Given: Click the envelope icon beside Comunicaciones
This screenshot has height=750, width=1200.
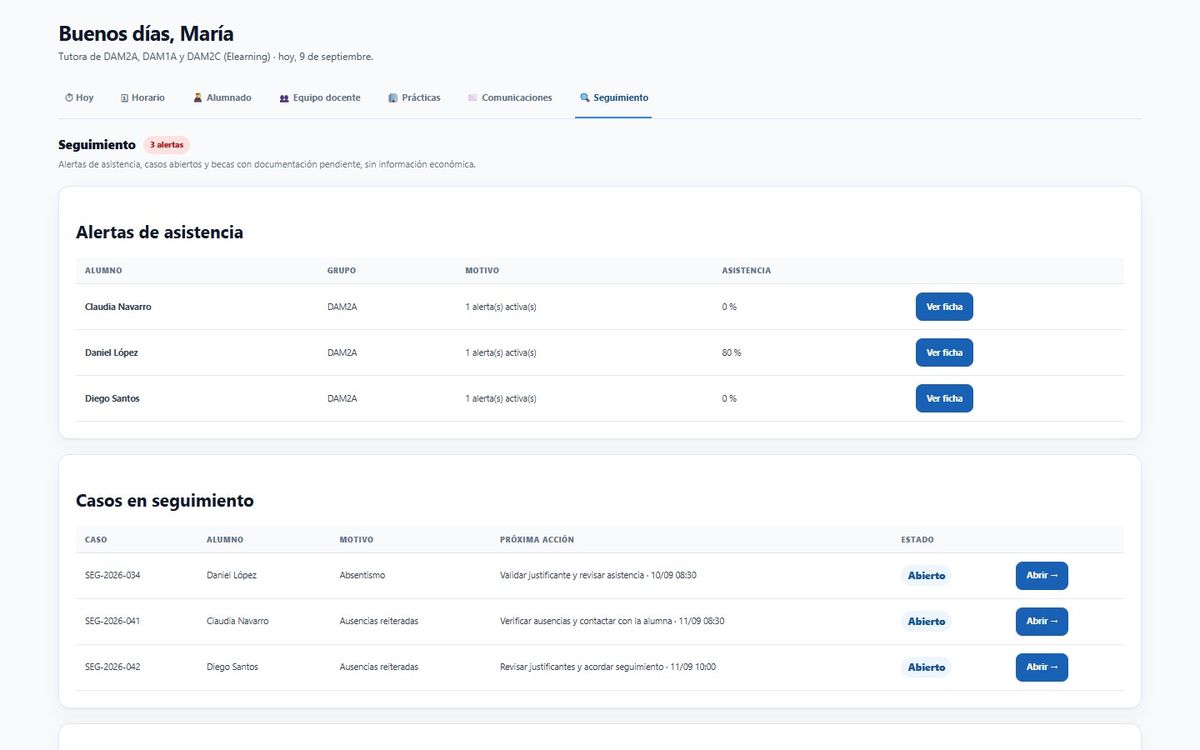Looking at the screenshot, I should (473, 98).
